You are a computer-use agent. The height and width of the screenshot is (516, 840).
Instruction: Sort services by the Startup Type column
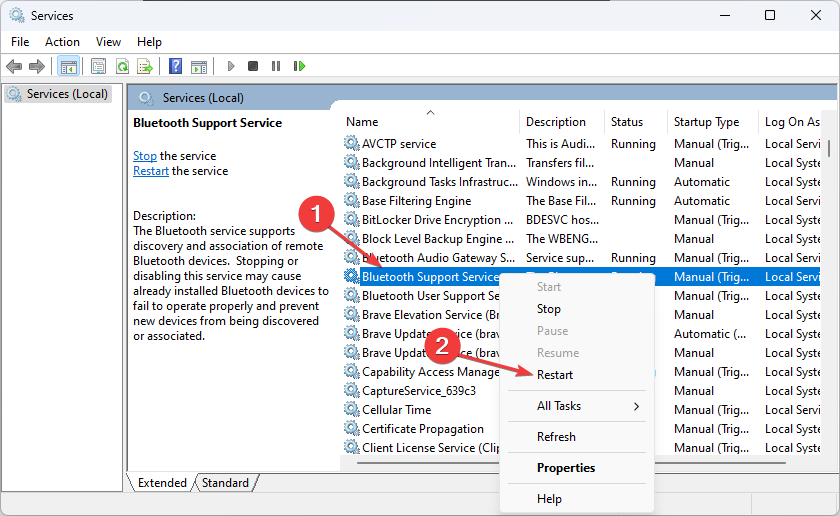(706, 122)
